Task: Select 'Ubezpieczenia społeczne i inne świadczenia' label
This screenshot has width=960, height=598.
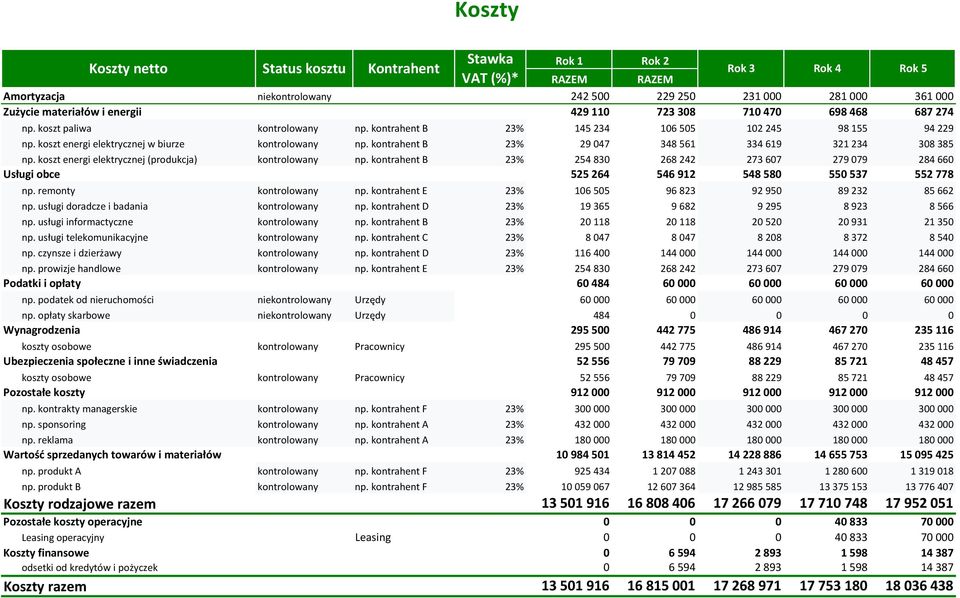Action: pyautogui.click(x=110, y=361)
